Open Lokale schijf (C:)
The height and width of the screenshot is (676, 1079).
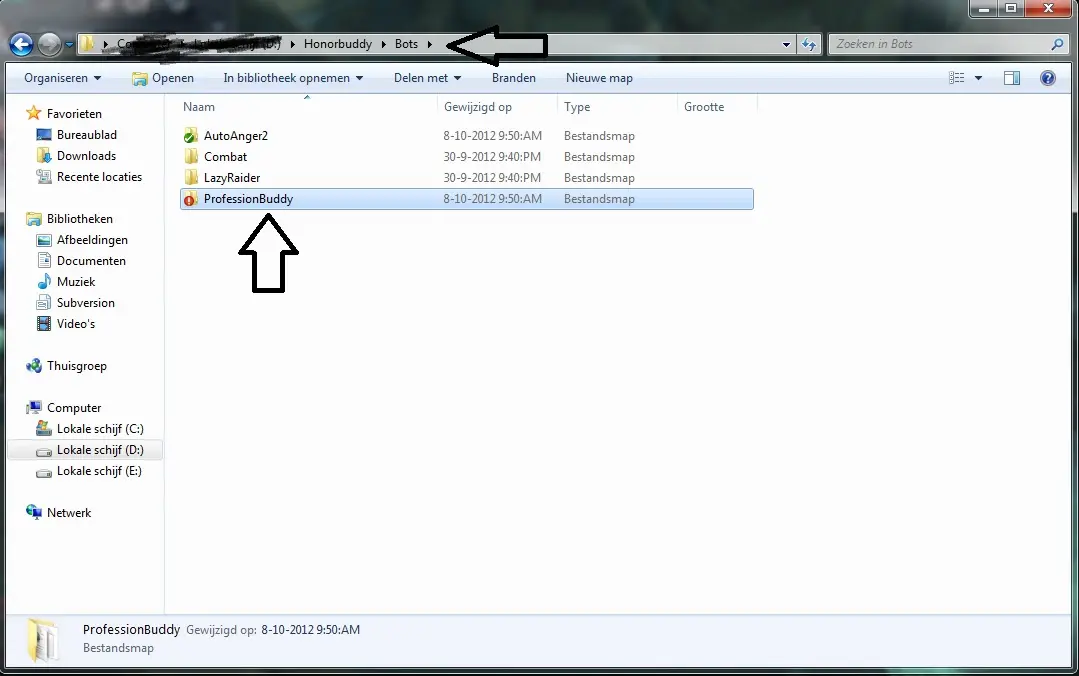click(x=100, y=429)
